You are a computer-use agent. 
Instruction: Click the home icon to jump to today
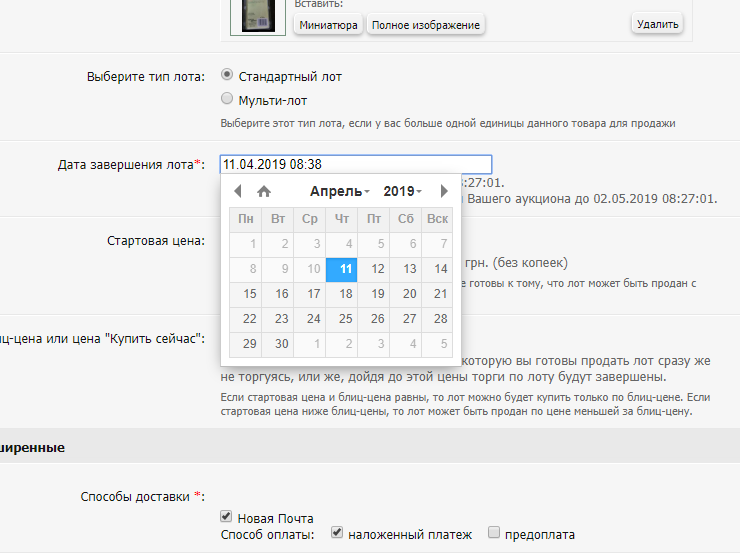[264, 191]
